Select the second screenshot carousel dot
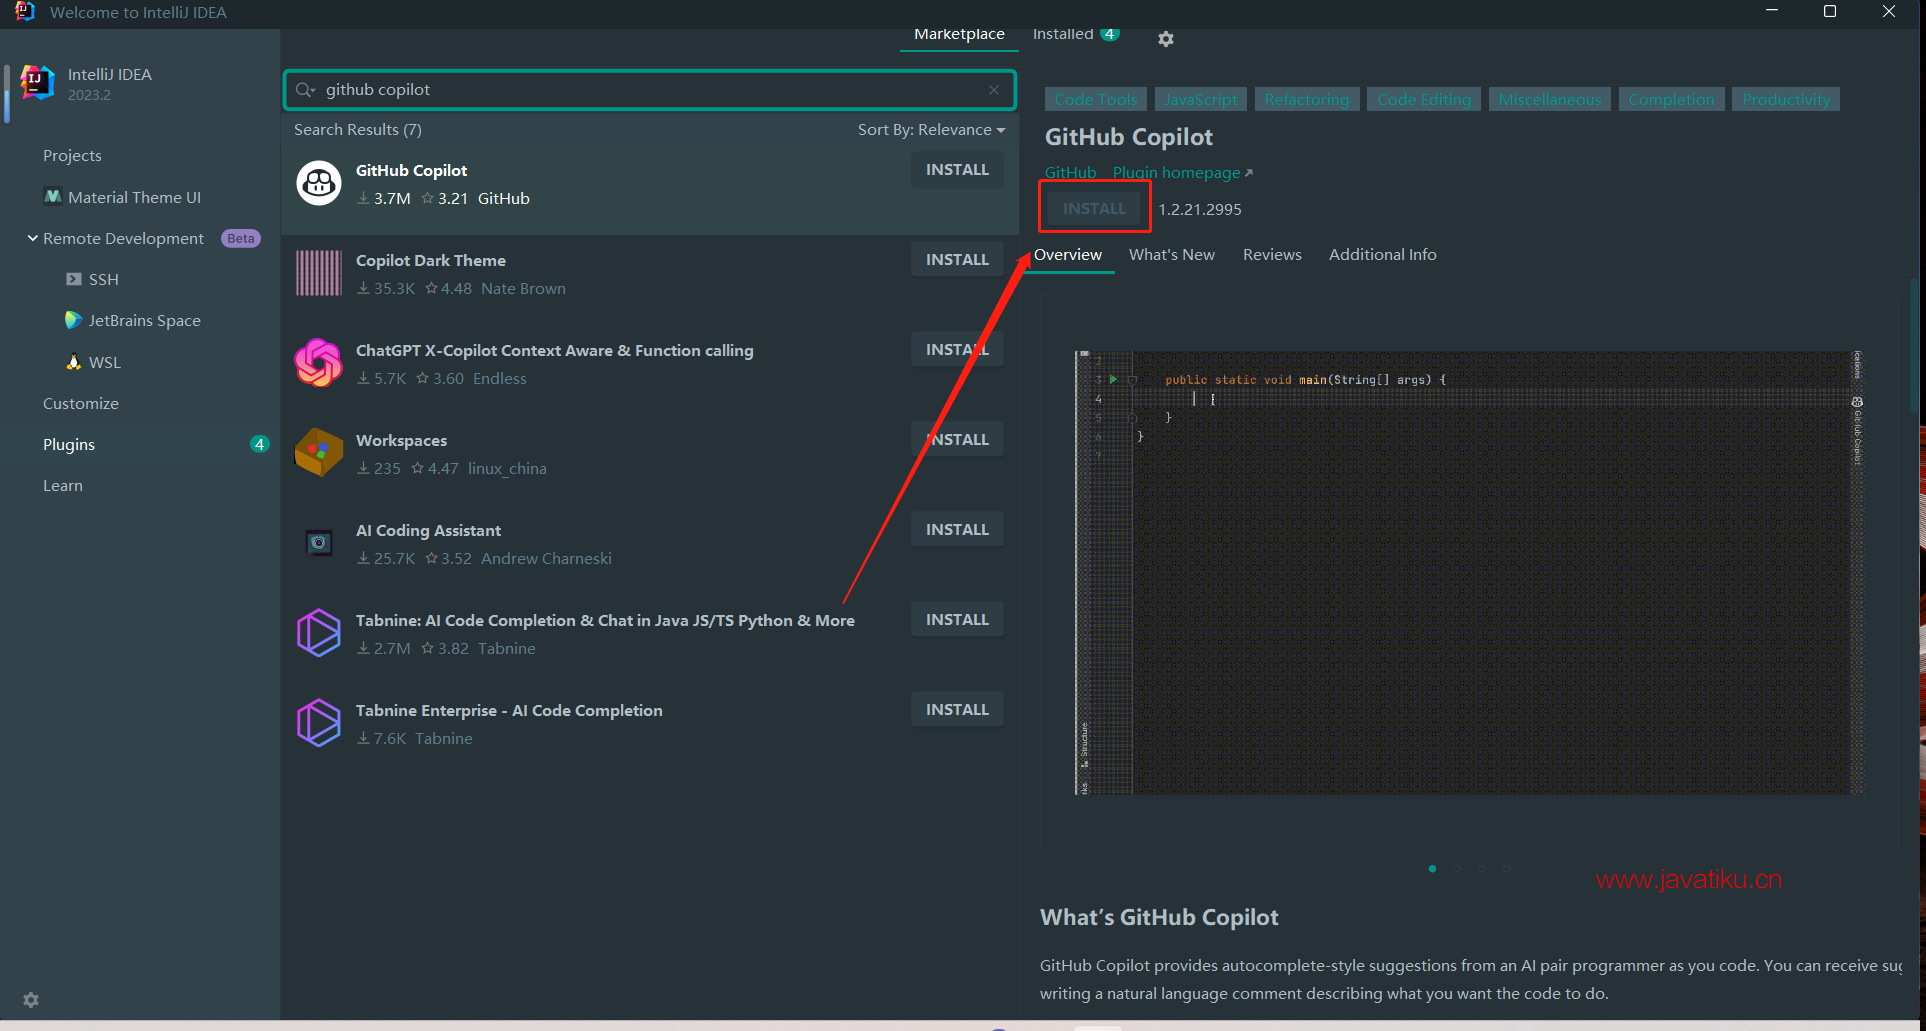The width and height of the screenshot is (1926, 1031). tap(1457, 868)
